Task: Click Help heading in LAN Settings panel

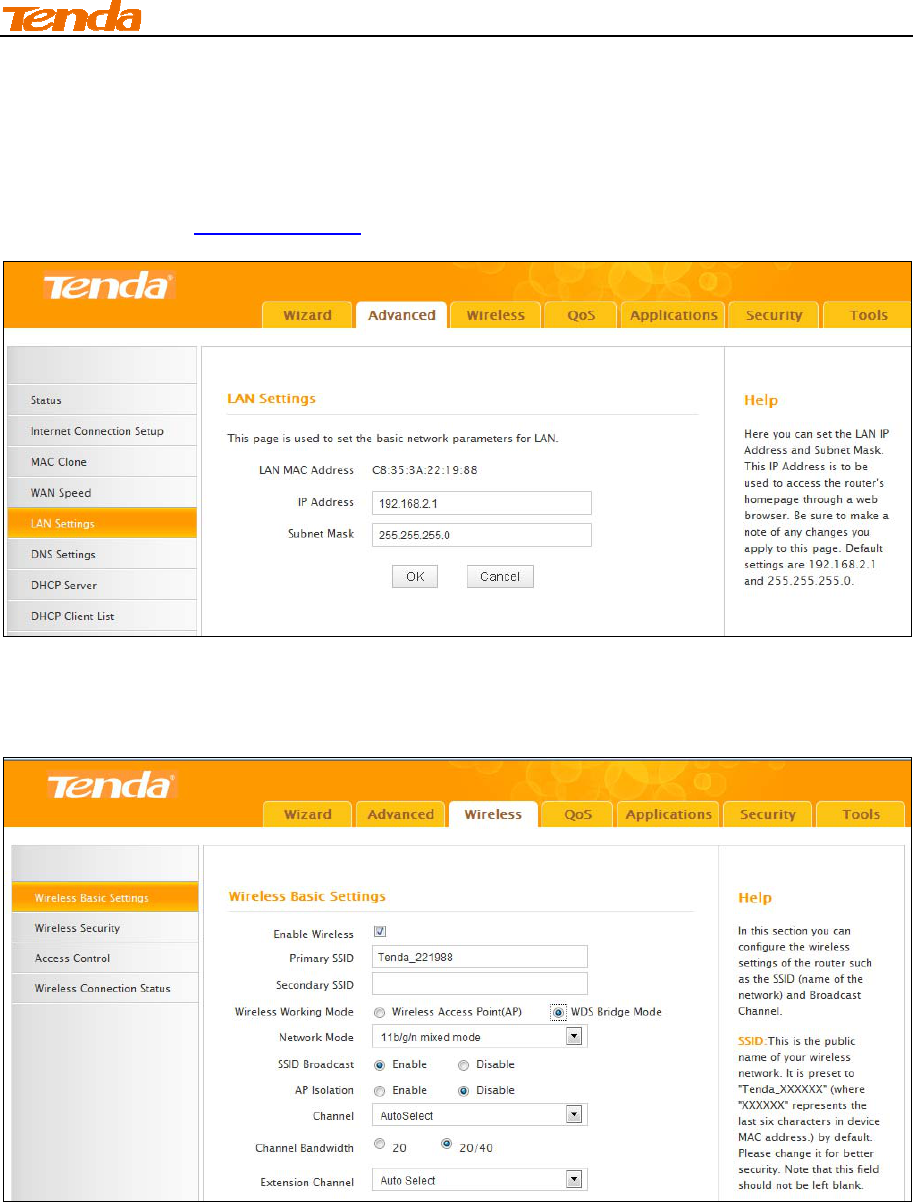Action: tap(761, 400)
